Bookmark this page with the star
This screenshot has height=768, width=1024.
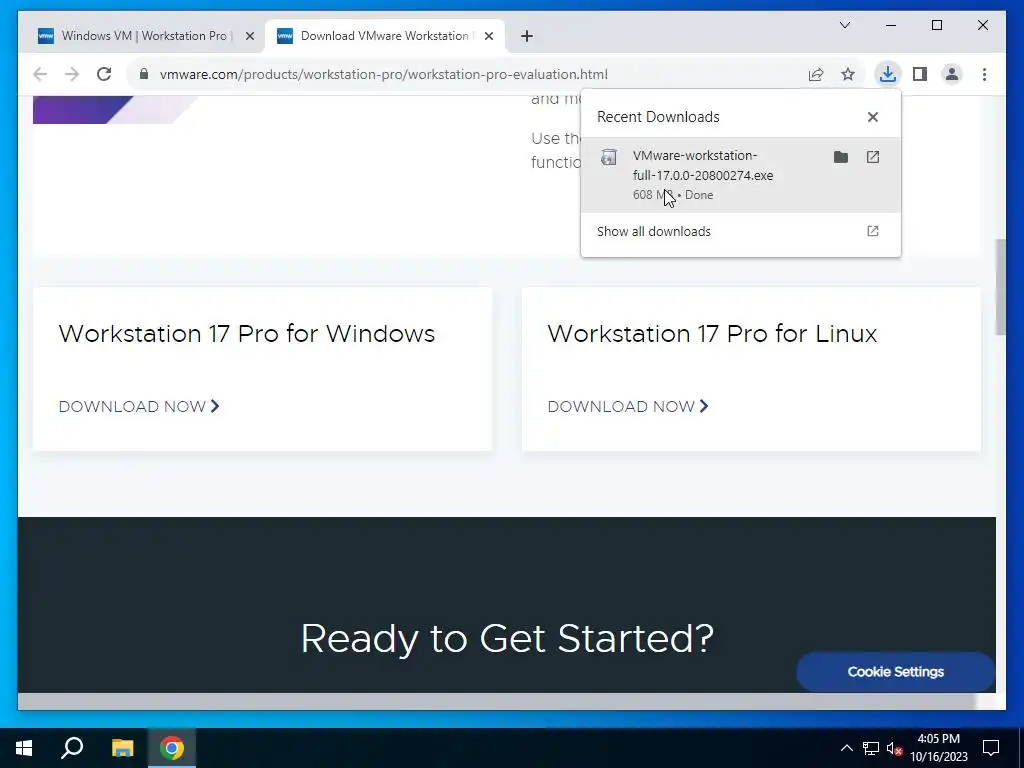click(x=848, y=74)
